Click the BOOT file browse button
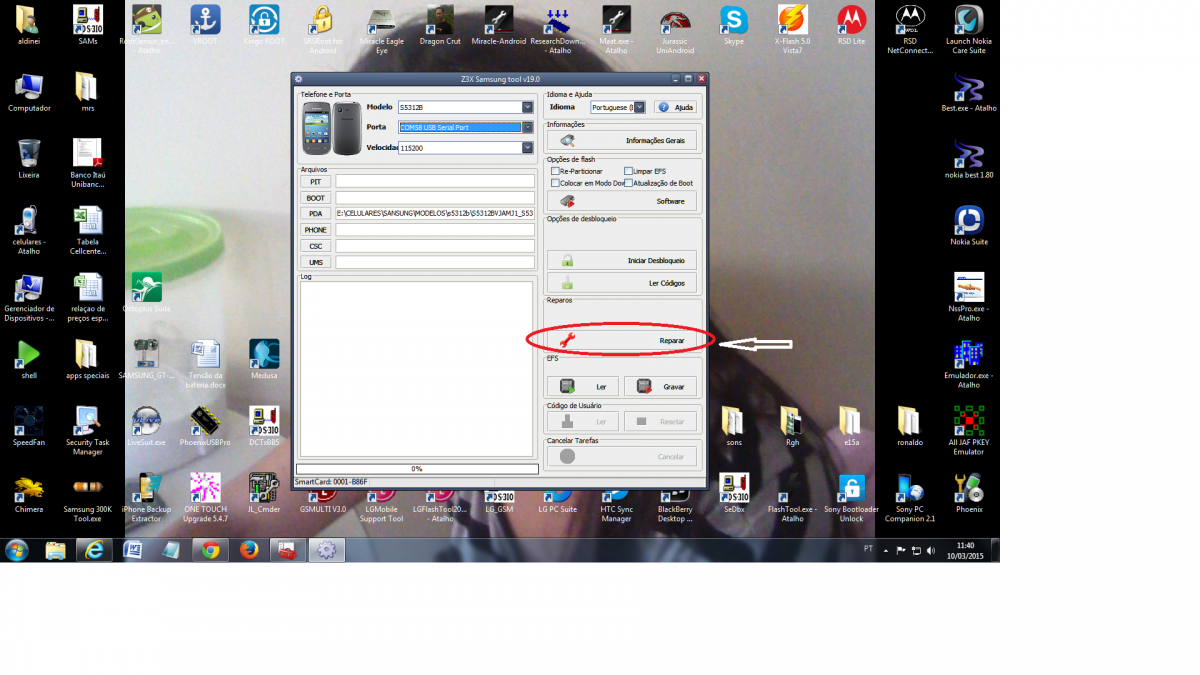 316,198
